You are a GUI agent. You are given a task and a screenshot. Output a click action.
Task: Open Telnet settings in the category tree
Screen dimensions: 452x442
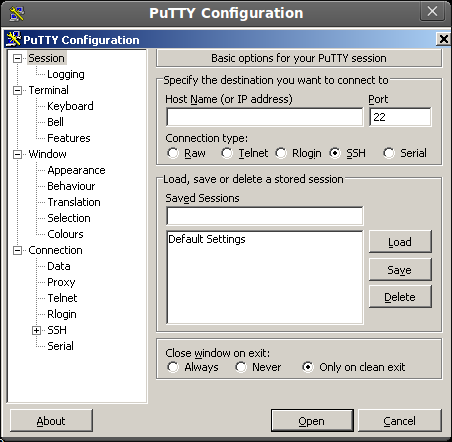[x=62, y=298]
